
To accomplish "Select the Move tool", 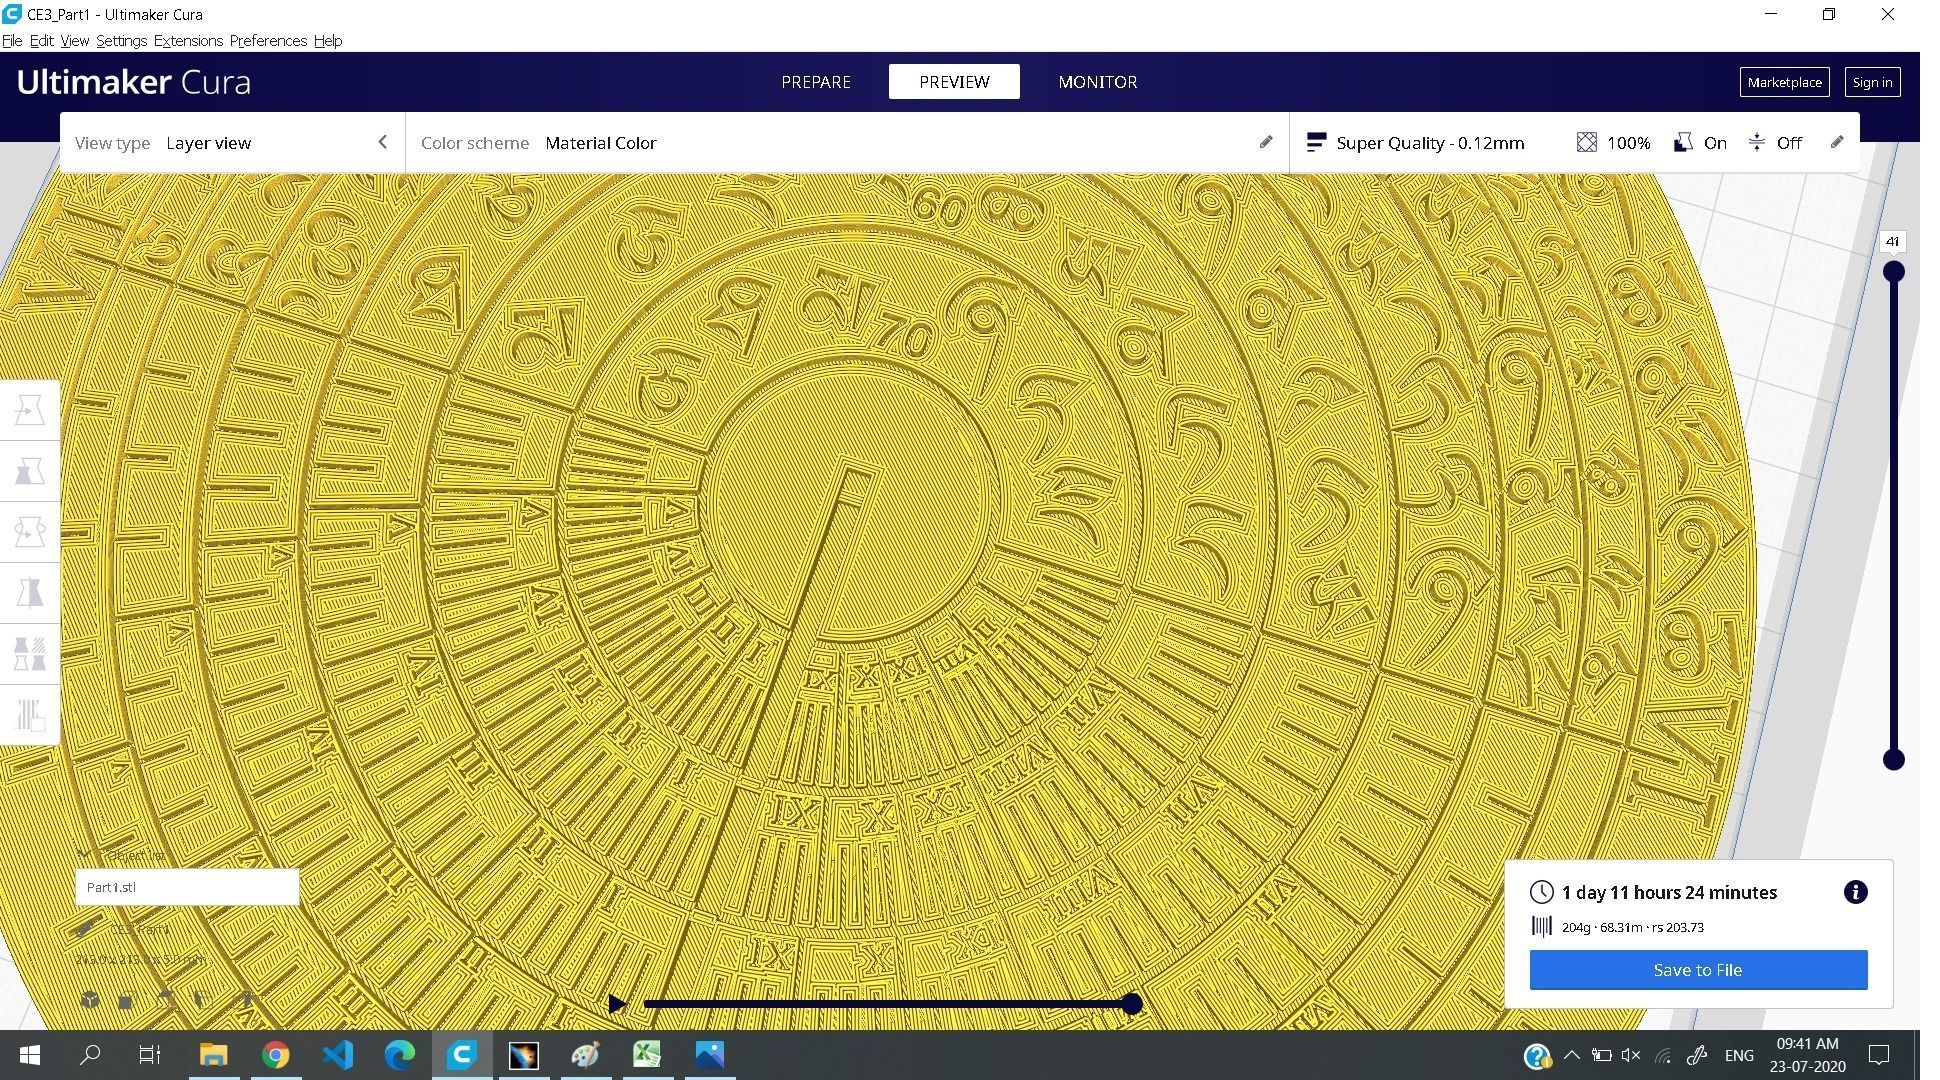I will click(x=28, y=408).
